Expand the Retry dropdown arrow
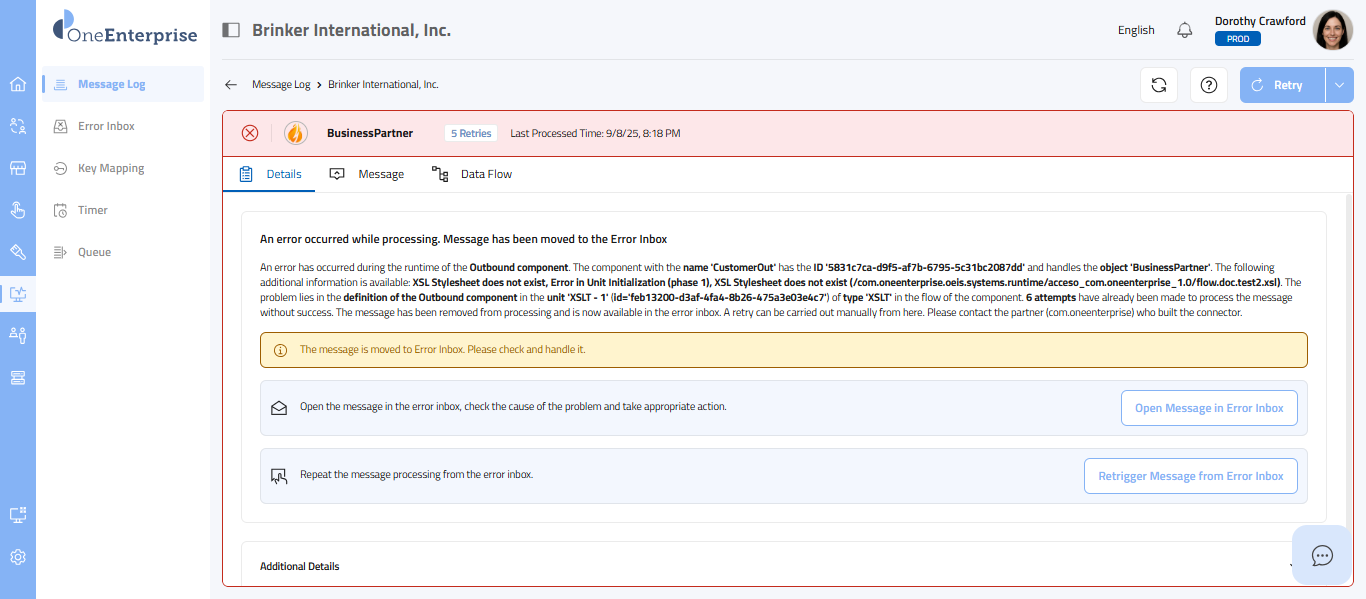Image resolution: width=1366 pixels, height=599 pixels. click(1340, 85)
